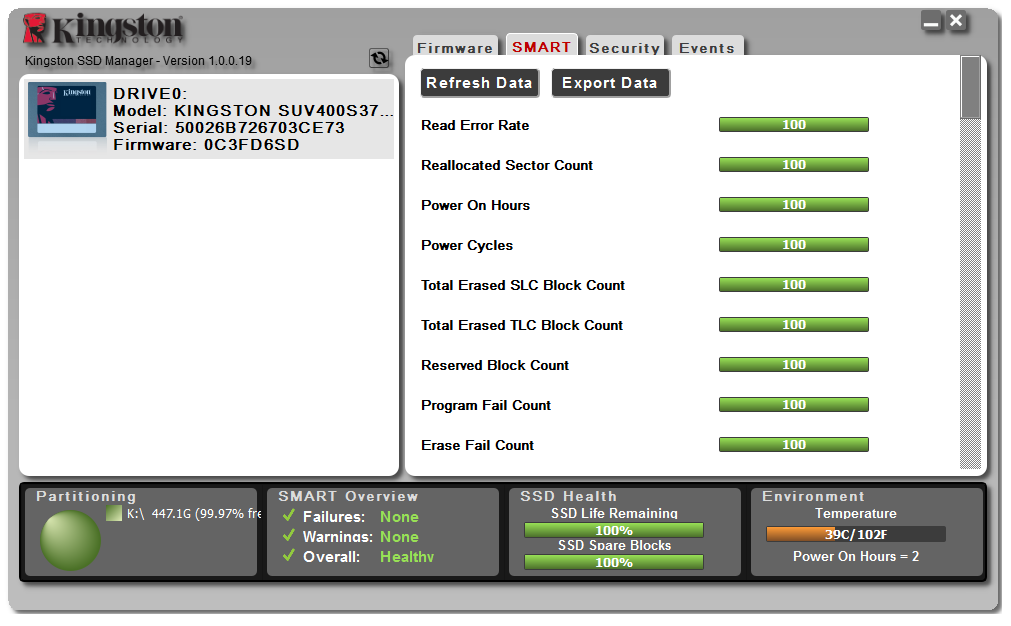This screenshot has width=1011, height=626.
Task: Click the "Serial: 50026B726703CE73" text
Action: (x=229, y=128)
